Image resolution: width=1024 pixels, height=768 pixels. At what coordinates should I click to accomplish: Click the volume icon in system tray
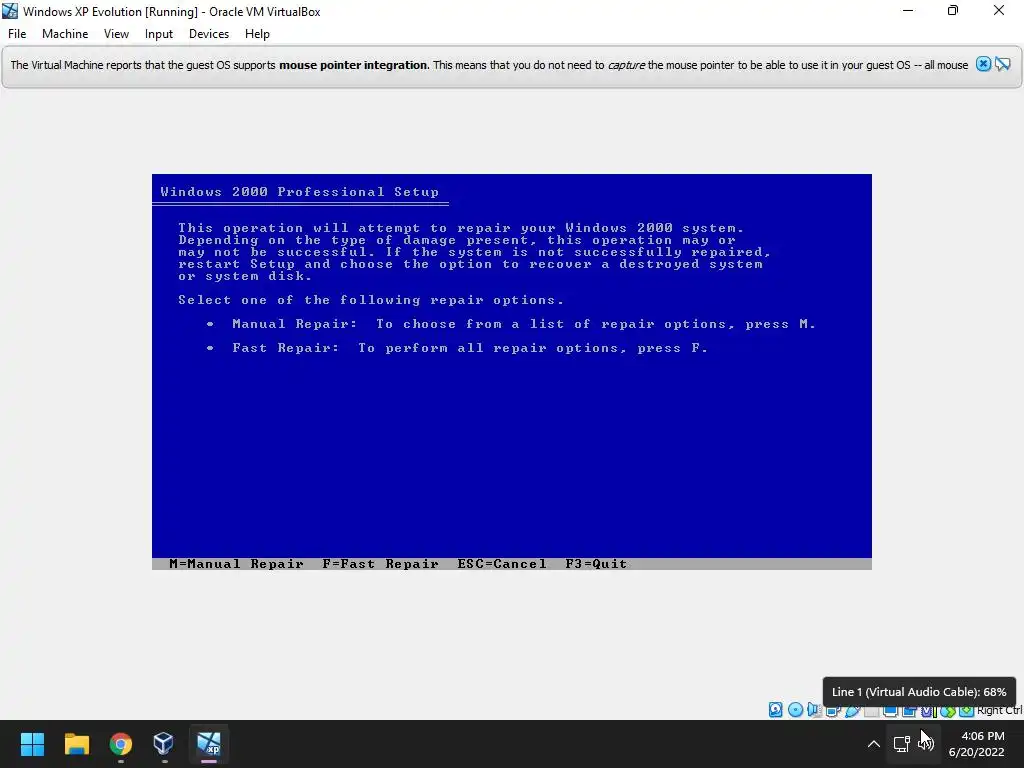[926, 744]
